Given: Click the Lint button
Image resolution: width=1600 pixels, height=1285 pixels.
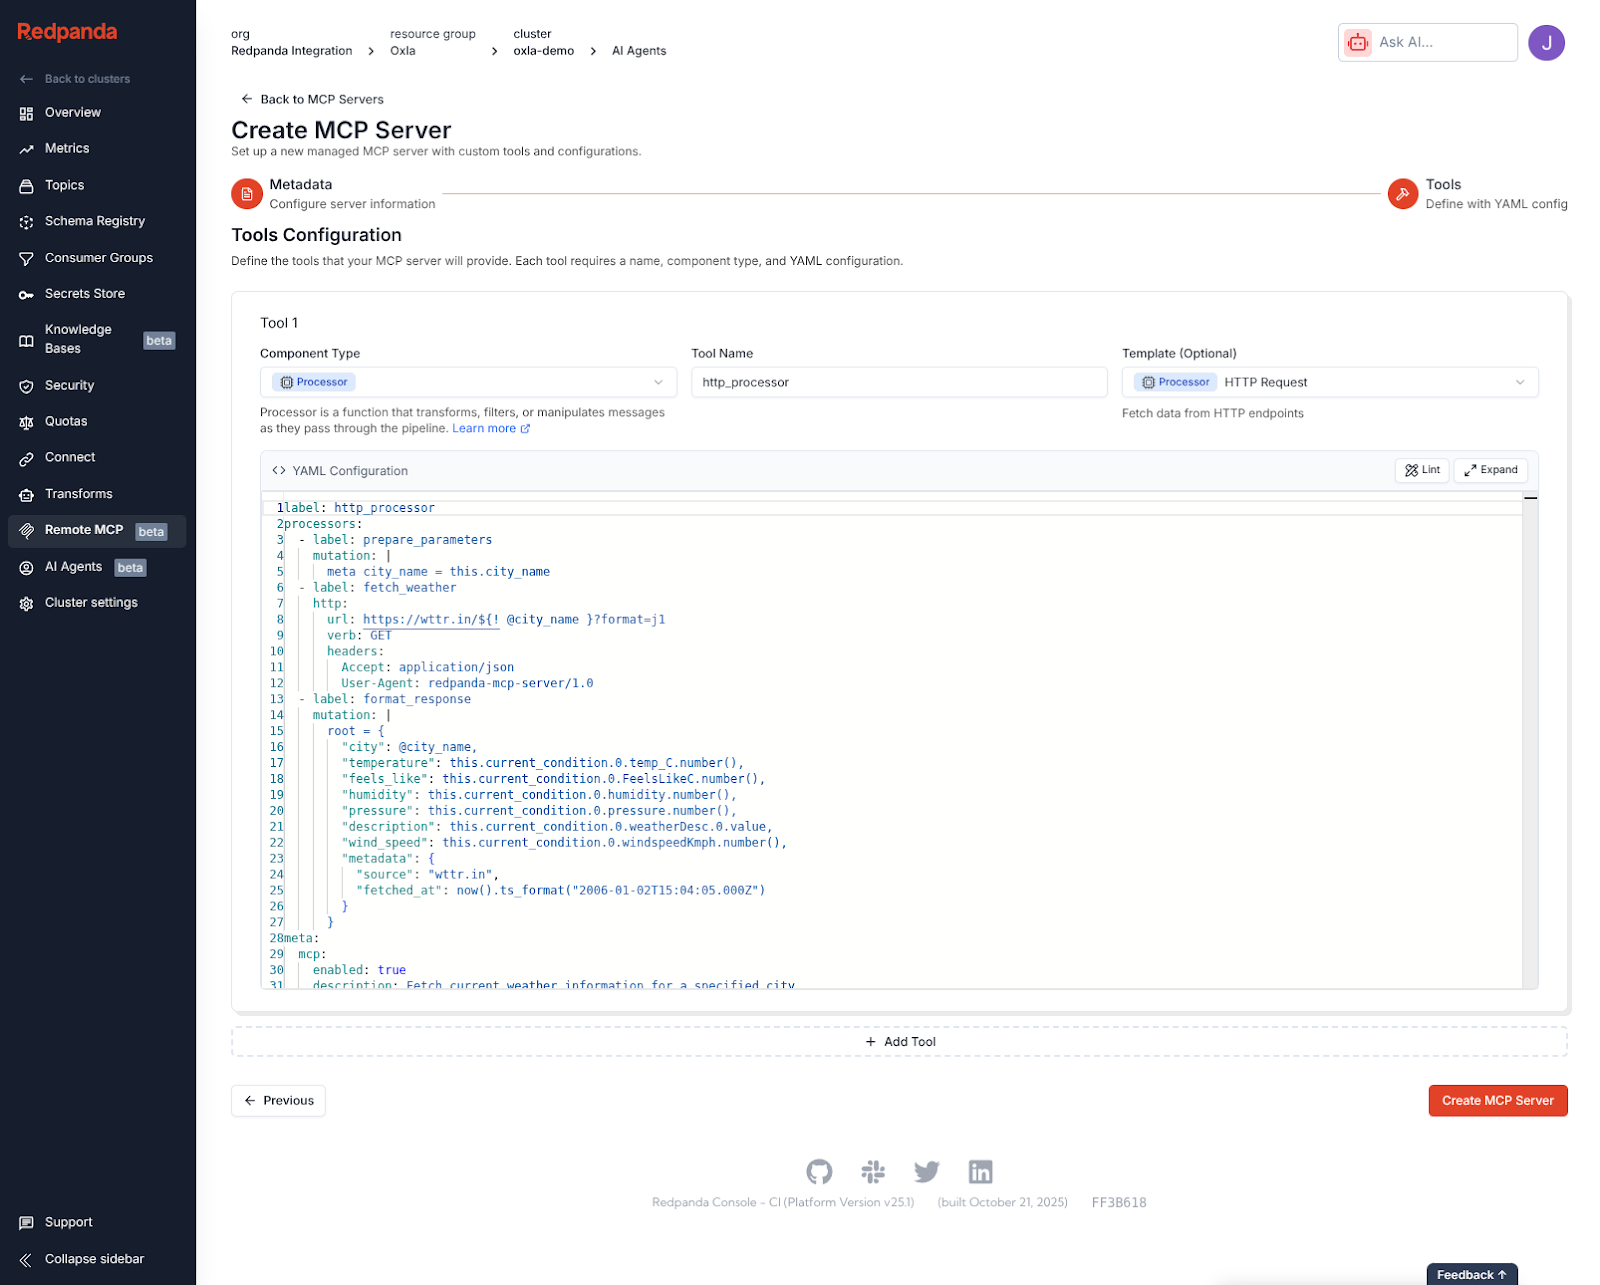Looking at the screenshot, I should click(1422, 470).
